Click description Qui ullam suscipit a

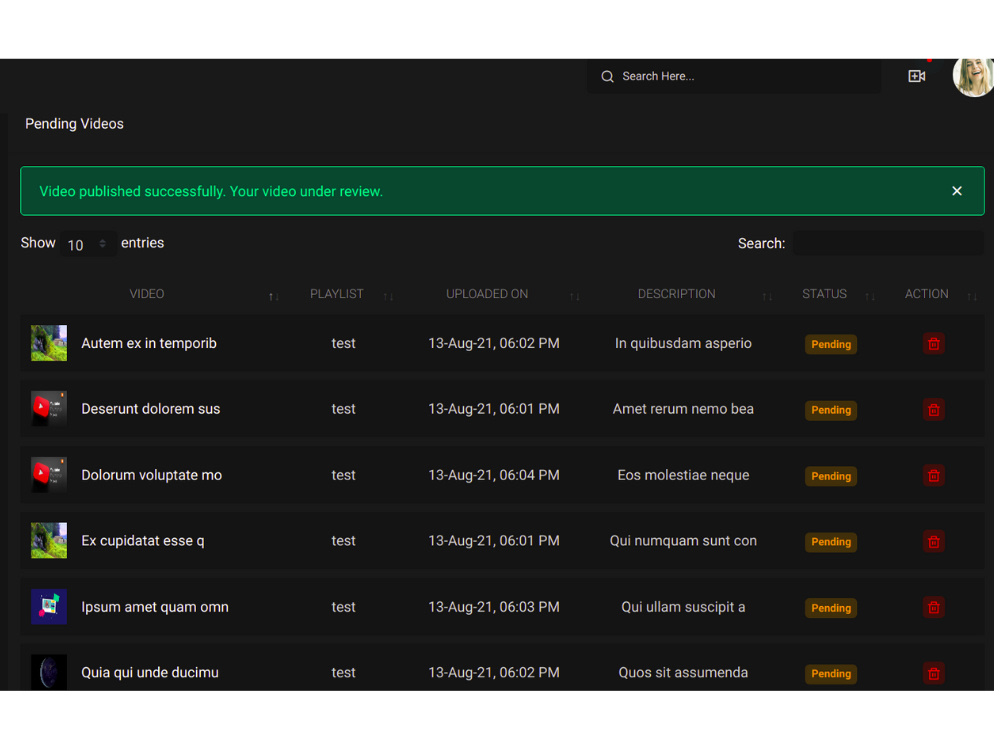(x=683, y=607)
